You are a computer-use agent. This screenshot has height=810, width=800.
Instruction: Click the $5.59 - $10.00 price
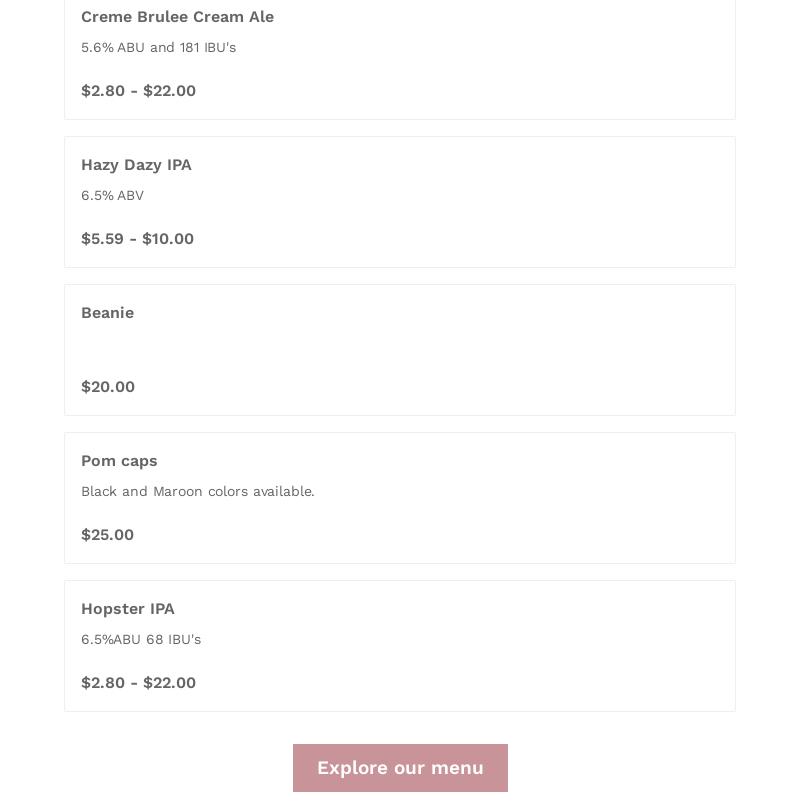click(x=137, y=239)
